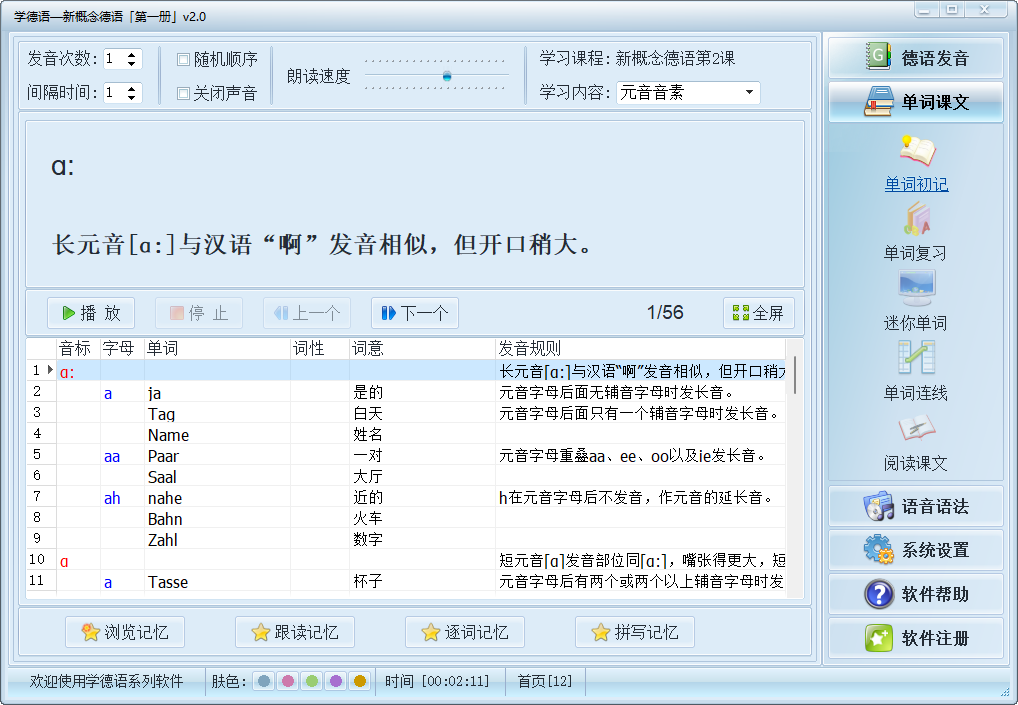Select row with word Name

[x=406, y=434]
